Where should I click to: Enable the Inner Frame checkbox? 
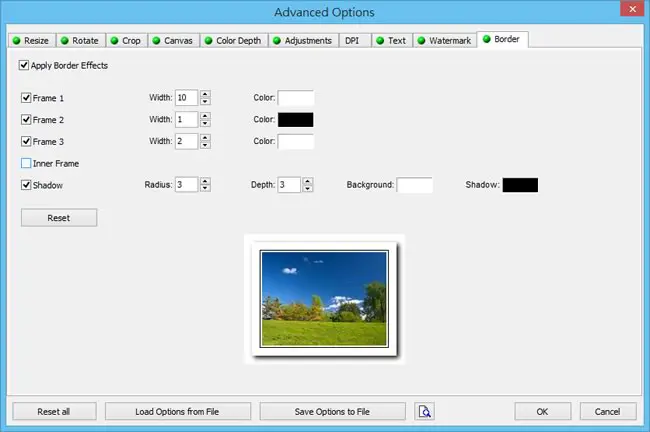(x=26, y=163)
